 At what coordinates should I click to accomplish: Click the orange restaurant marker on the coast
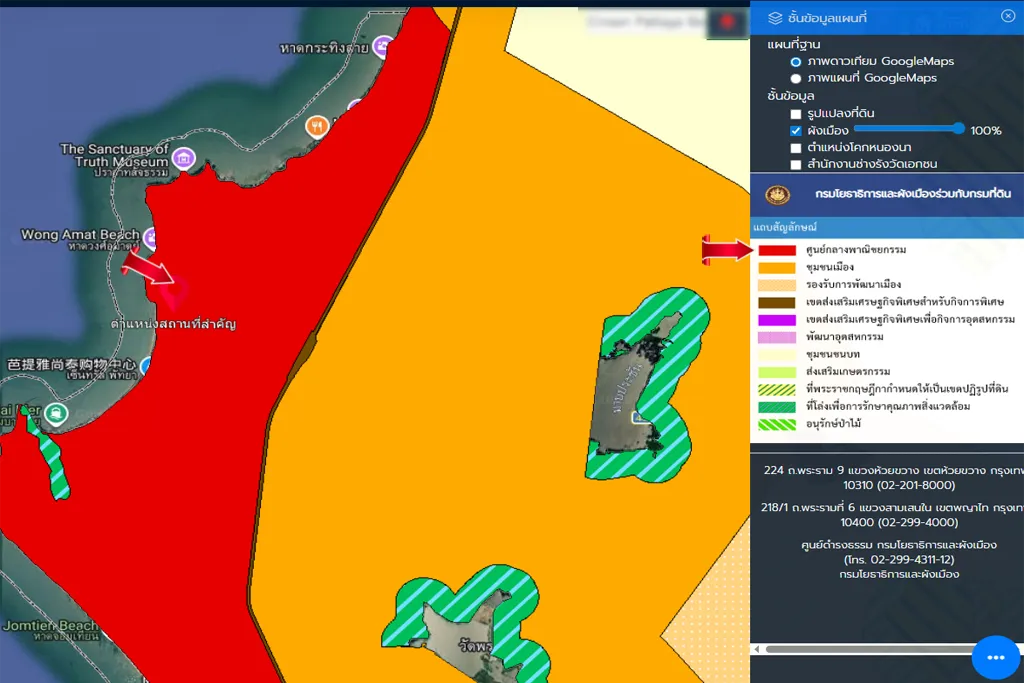click(x=317, y=126)
